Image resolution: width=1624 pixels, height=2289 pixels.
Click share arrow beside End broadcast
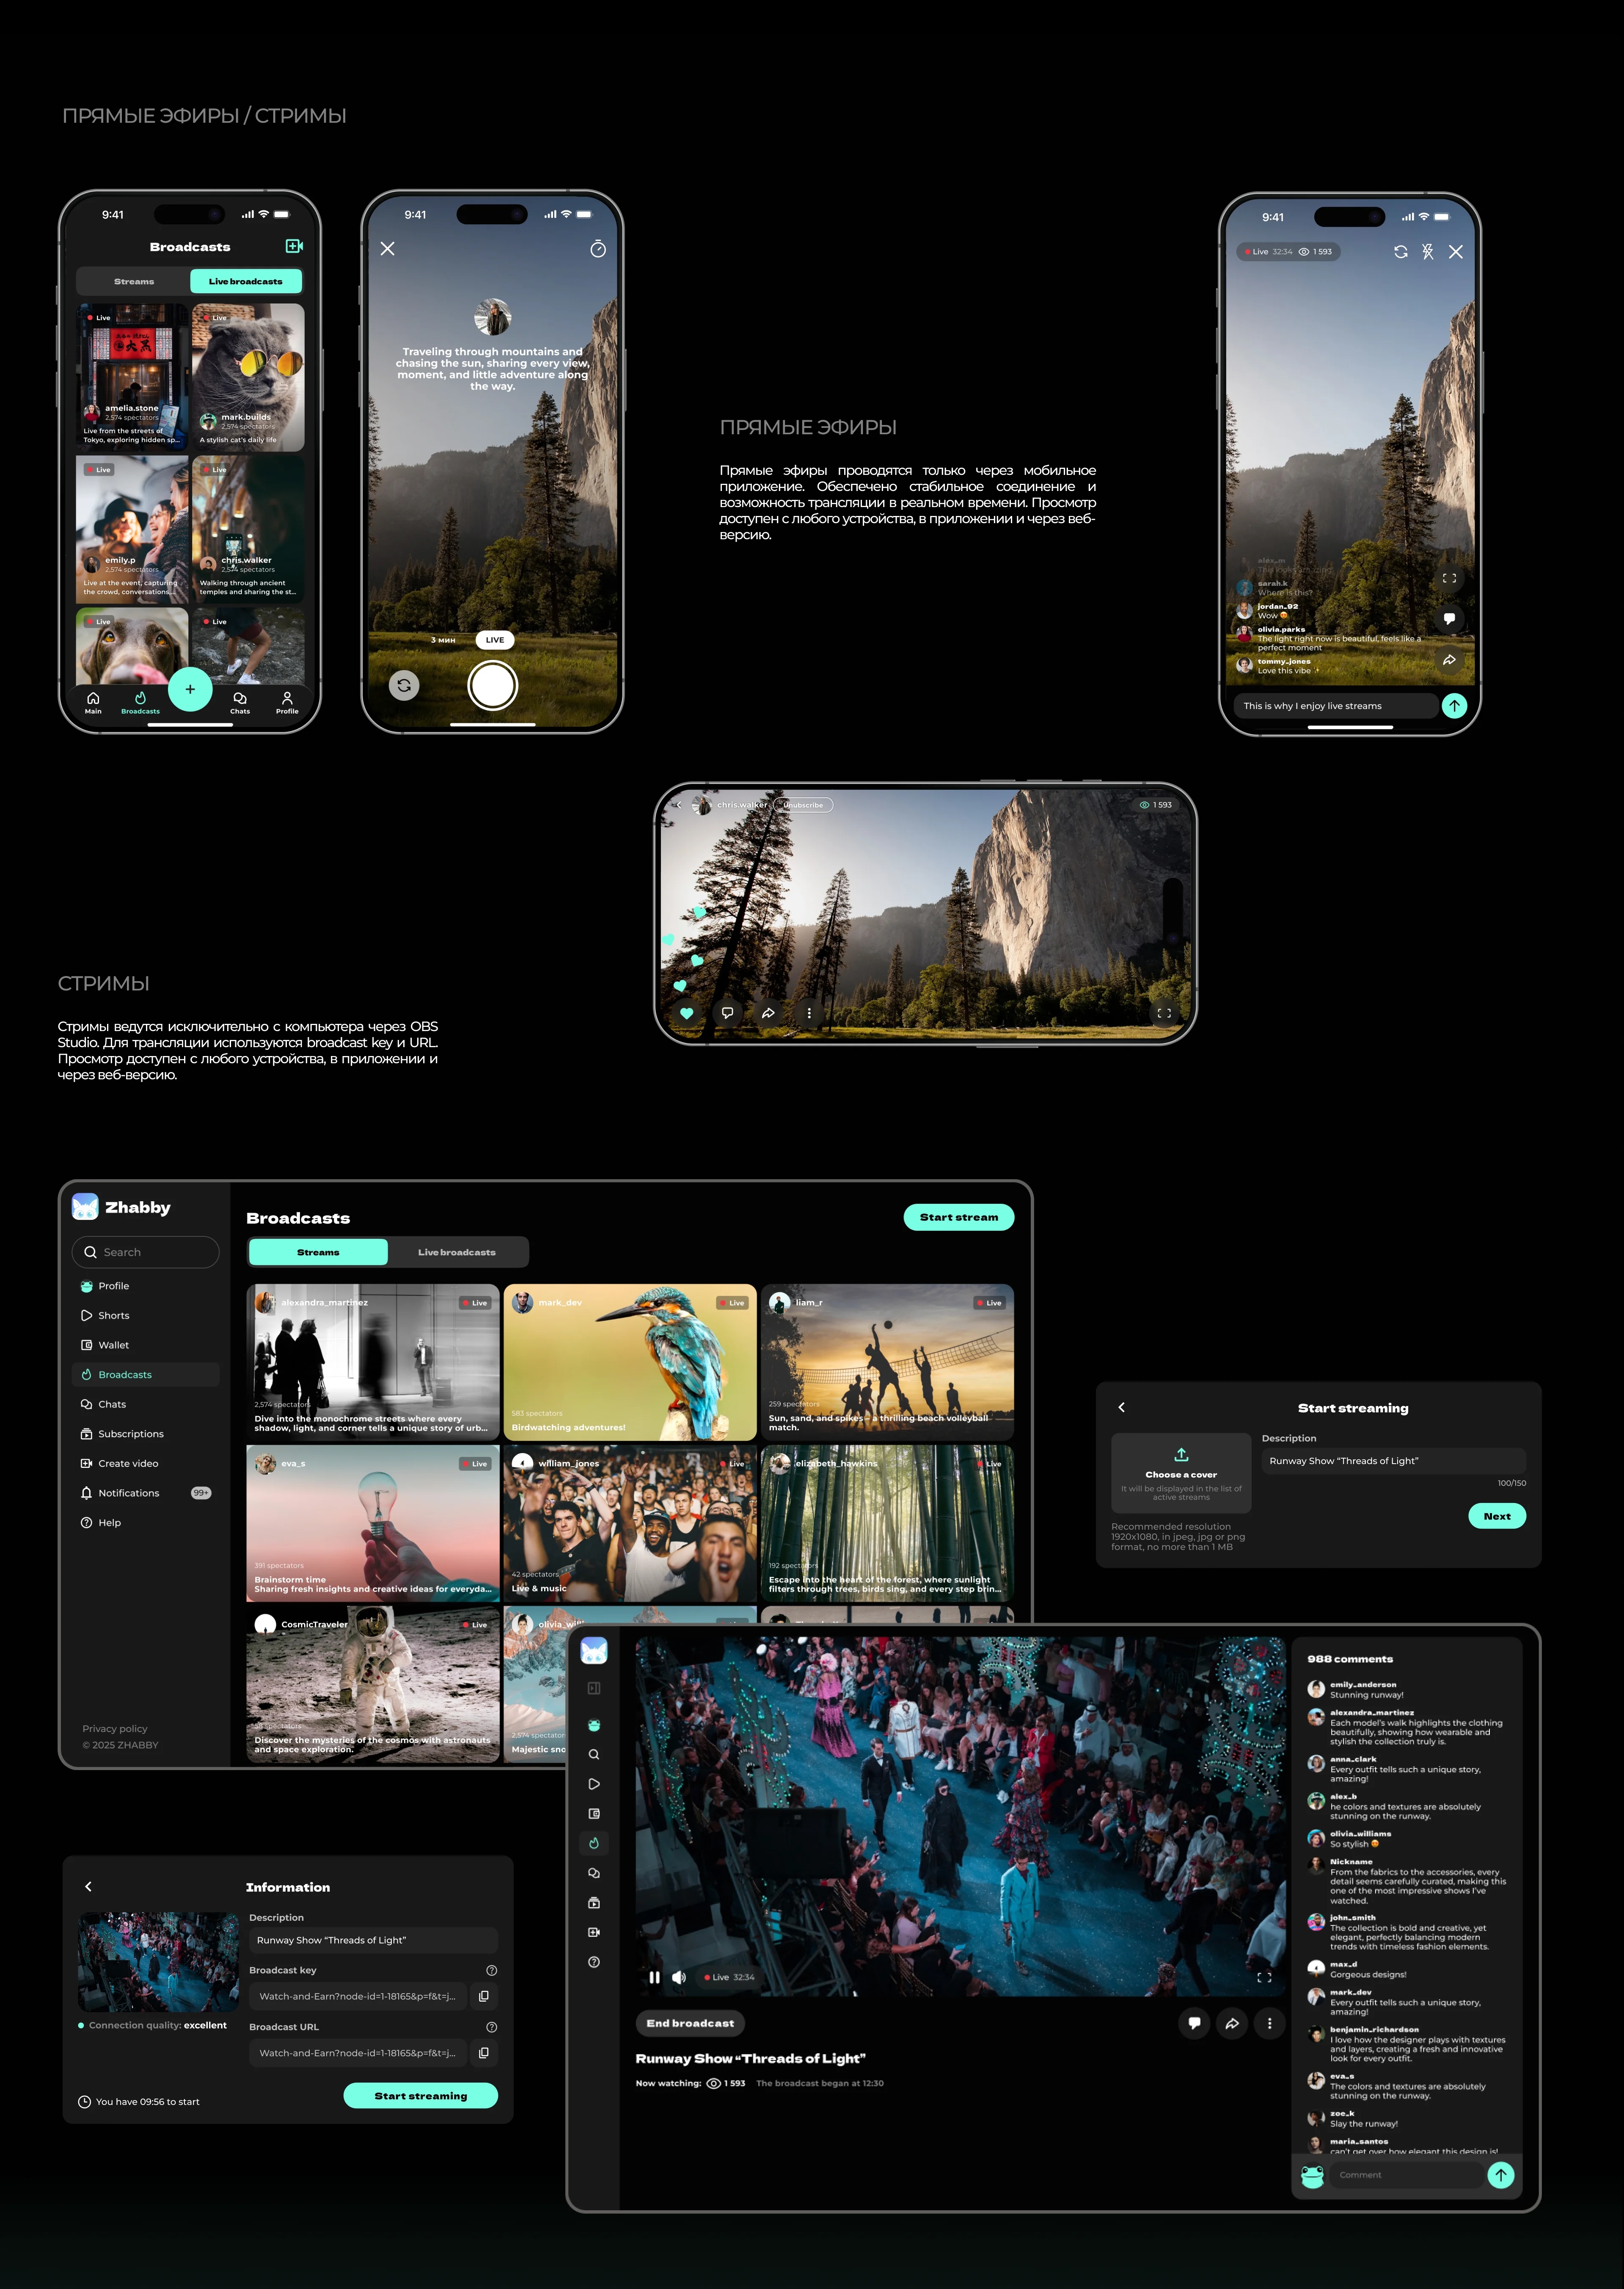1232,2023
